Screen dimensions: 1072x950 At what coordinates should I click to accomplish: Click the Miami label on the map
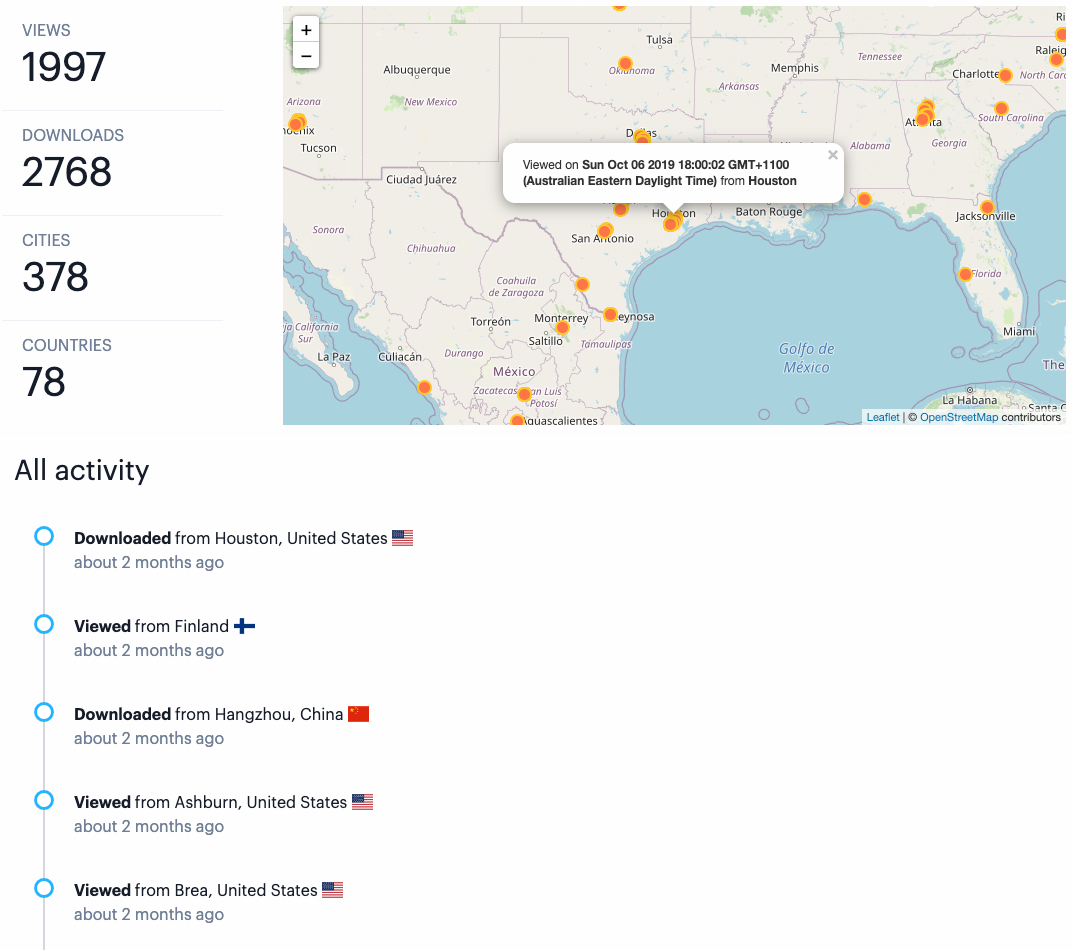[1019, 331]
